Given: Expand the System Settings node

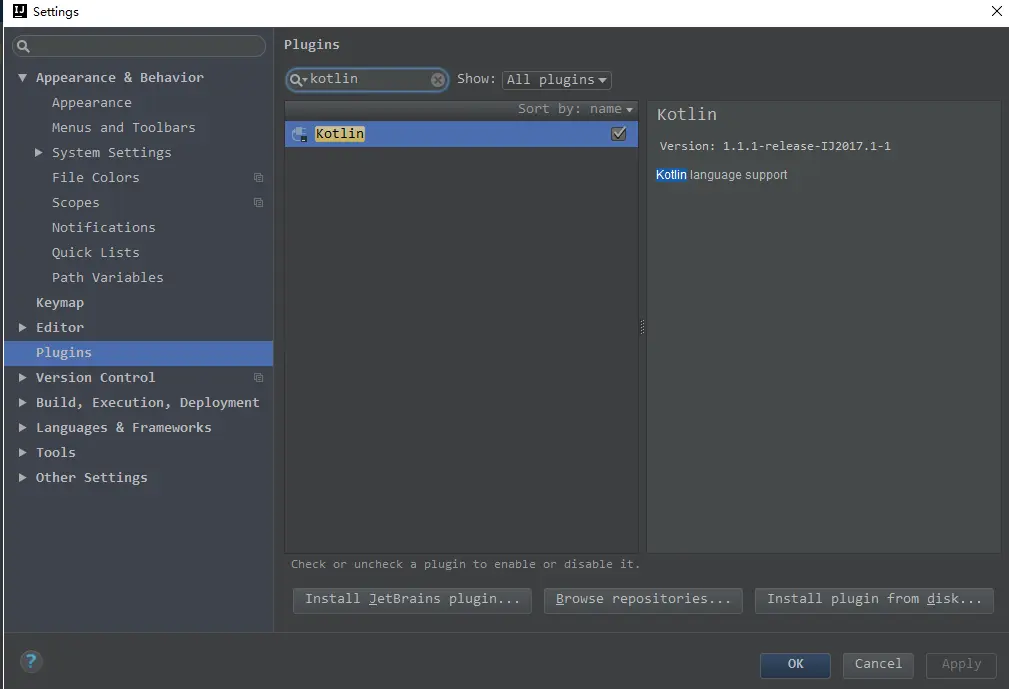Looking at the screenshot, I should [39, 152].
